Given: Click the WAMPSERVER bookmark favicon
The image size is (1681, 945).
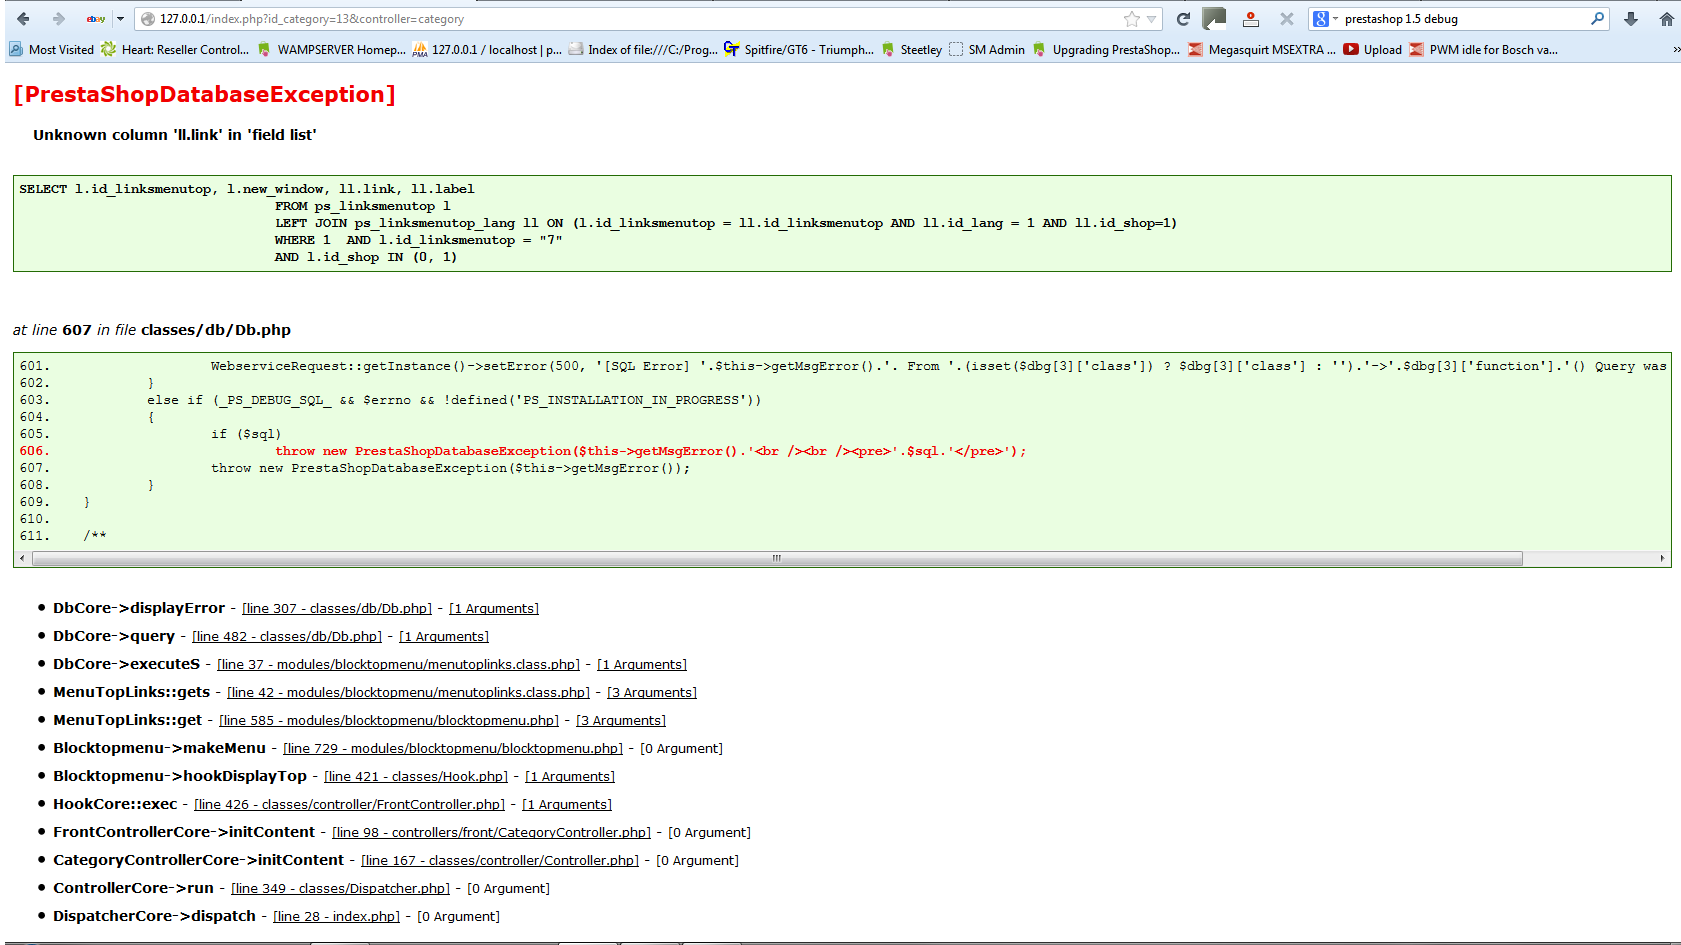Looking at the screenshot, I should coord(264,50).
